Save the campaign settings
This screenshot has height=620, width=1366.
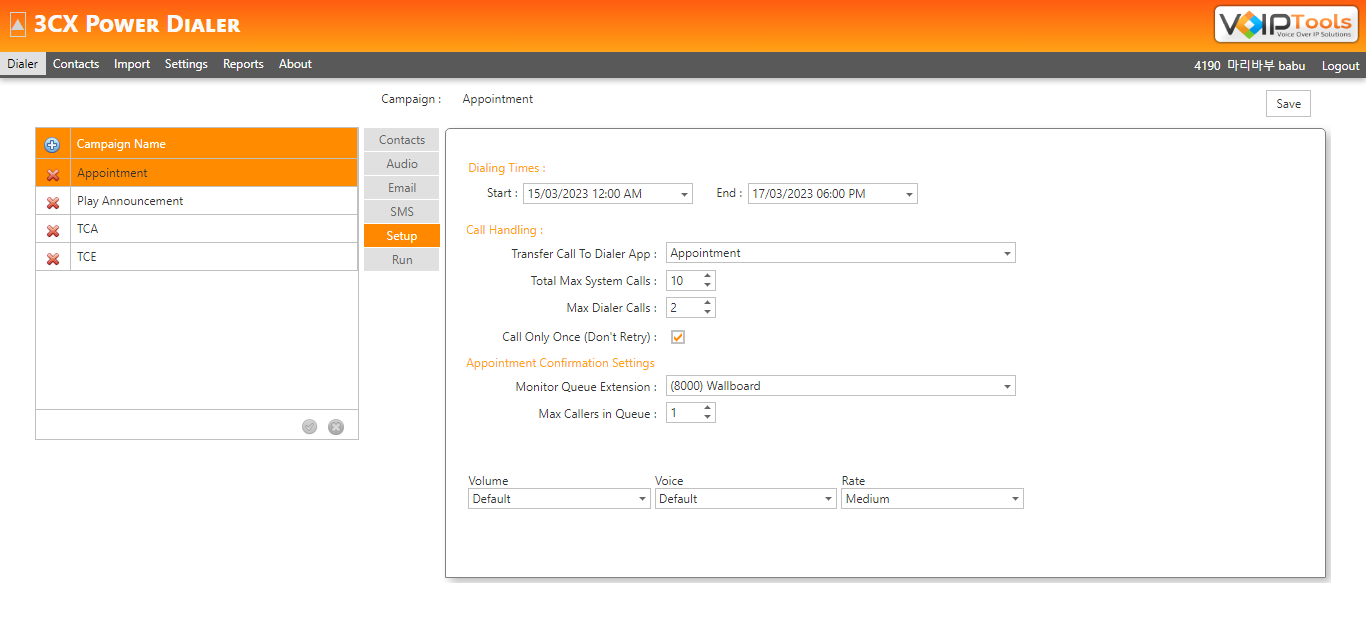[1288, 103]
